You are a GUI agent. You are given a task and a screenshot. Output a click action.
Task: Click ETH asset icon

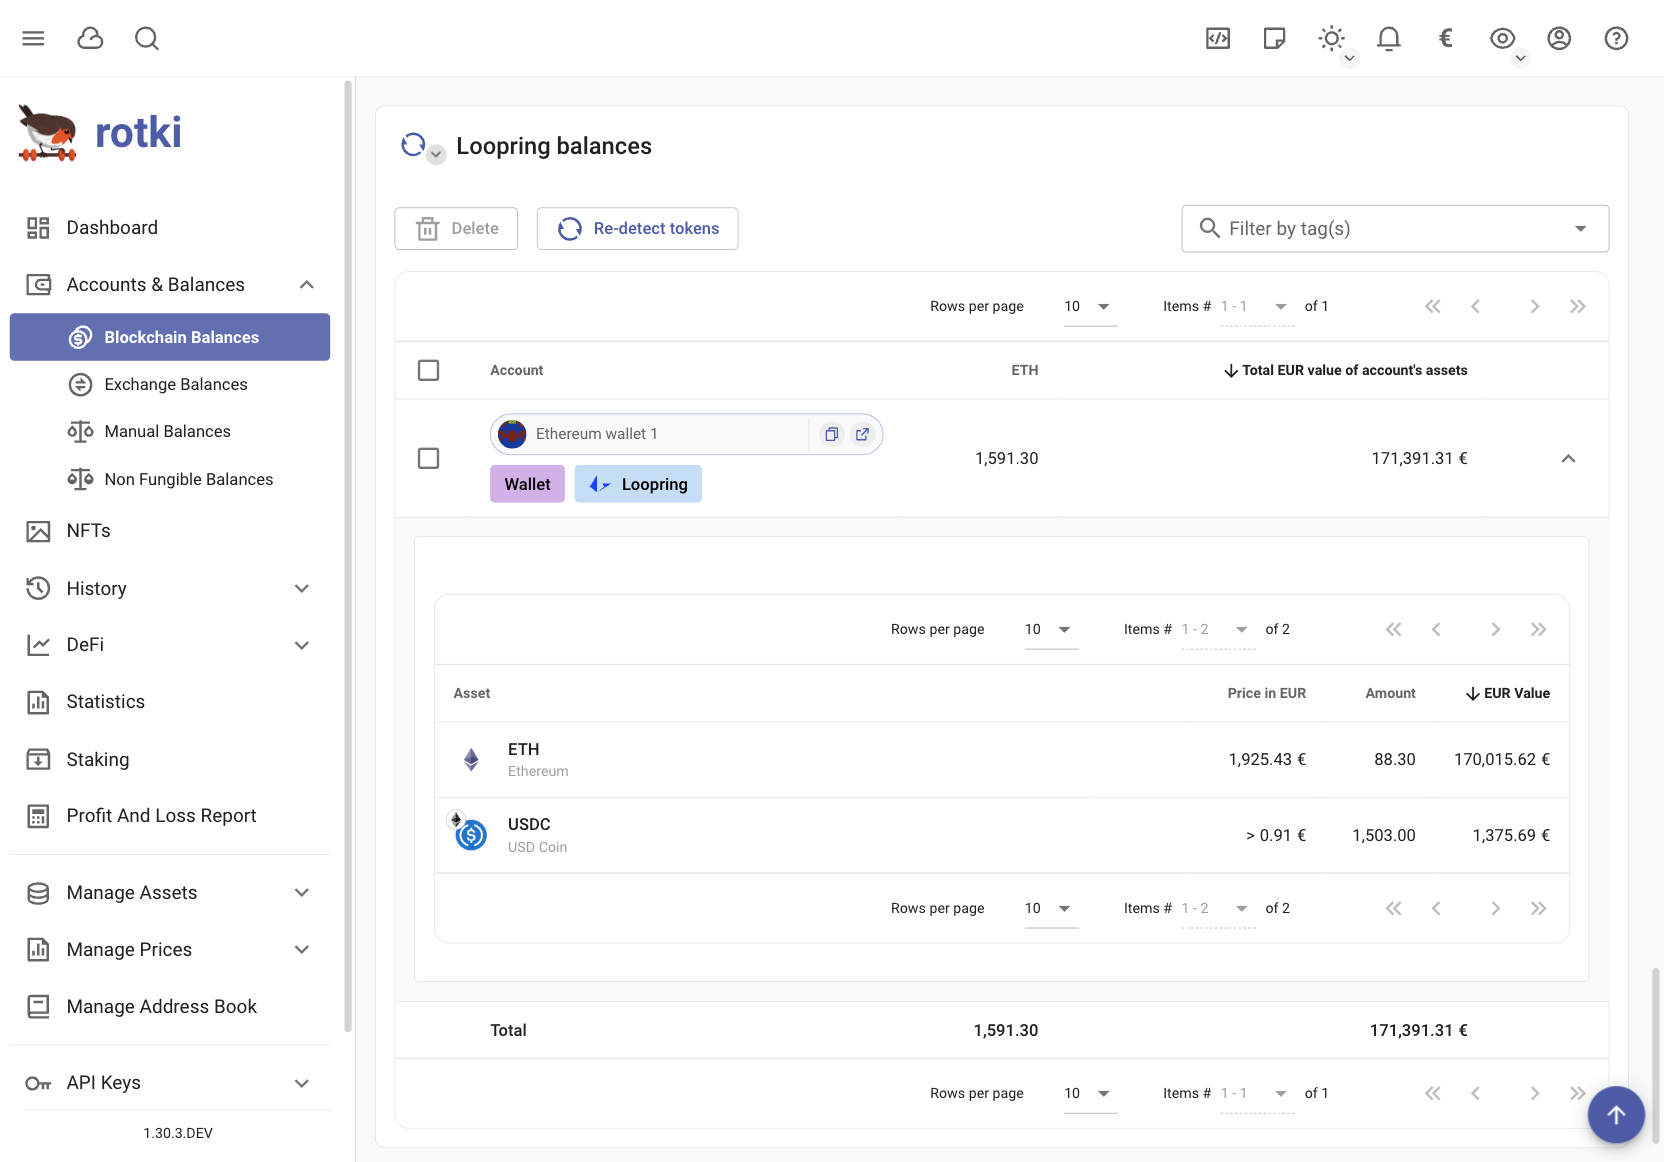(471, 760)
